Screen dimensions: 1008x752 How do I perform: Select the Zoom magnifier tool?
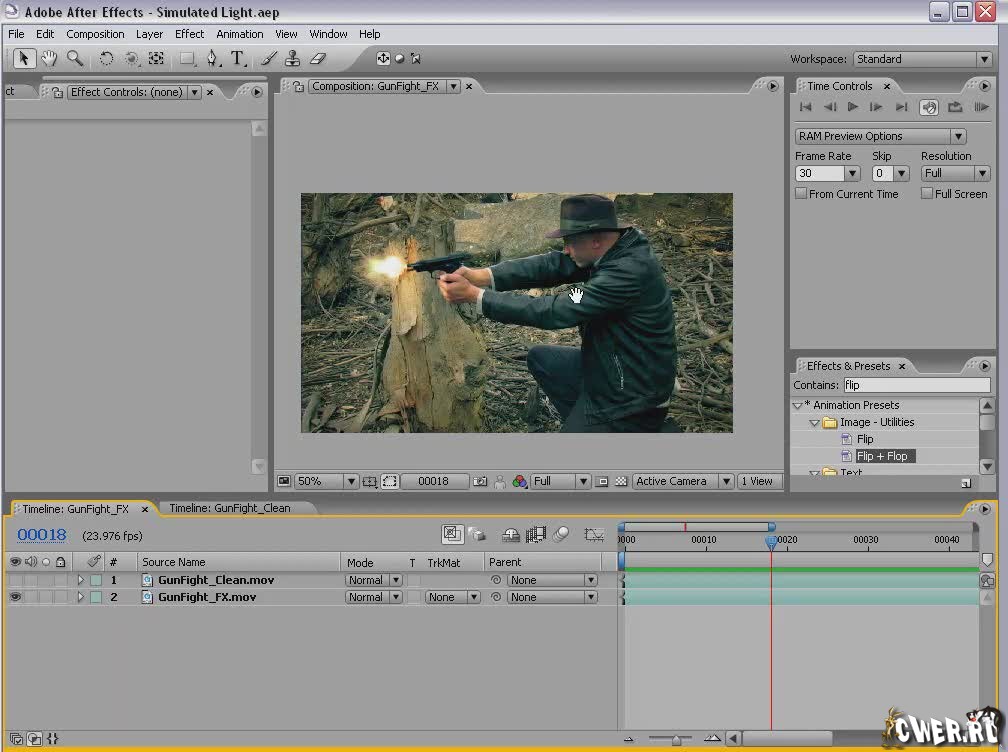pyautogui.click(x=75, y=59)
